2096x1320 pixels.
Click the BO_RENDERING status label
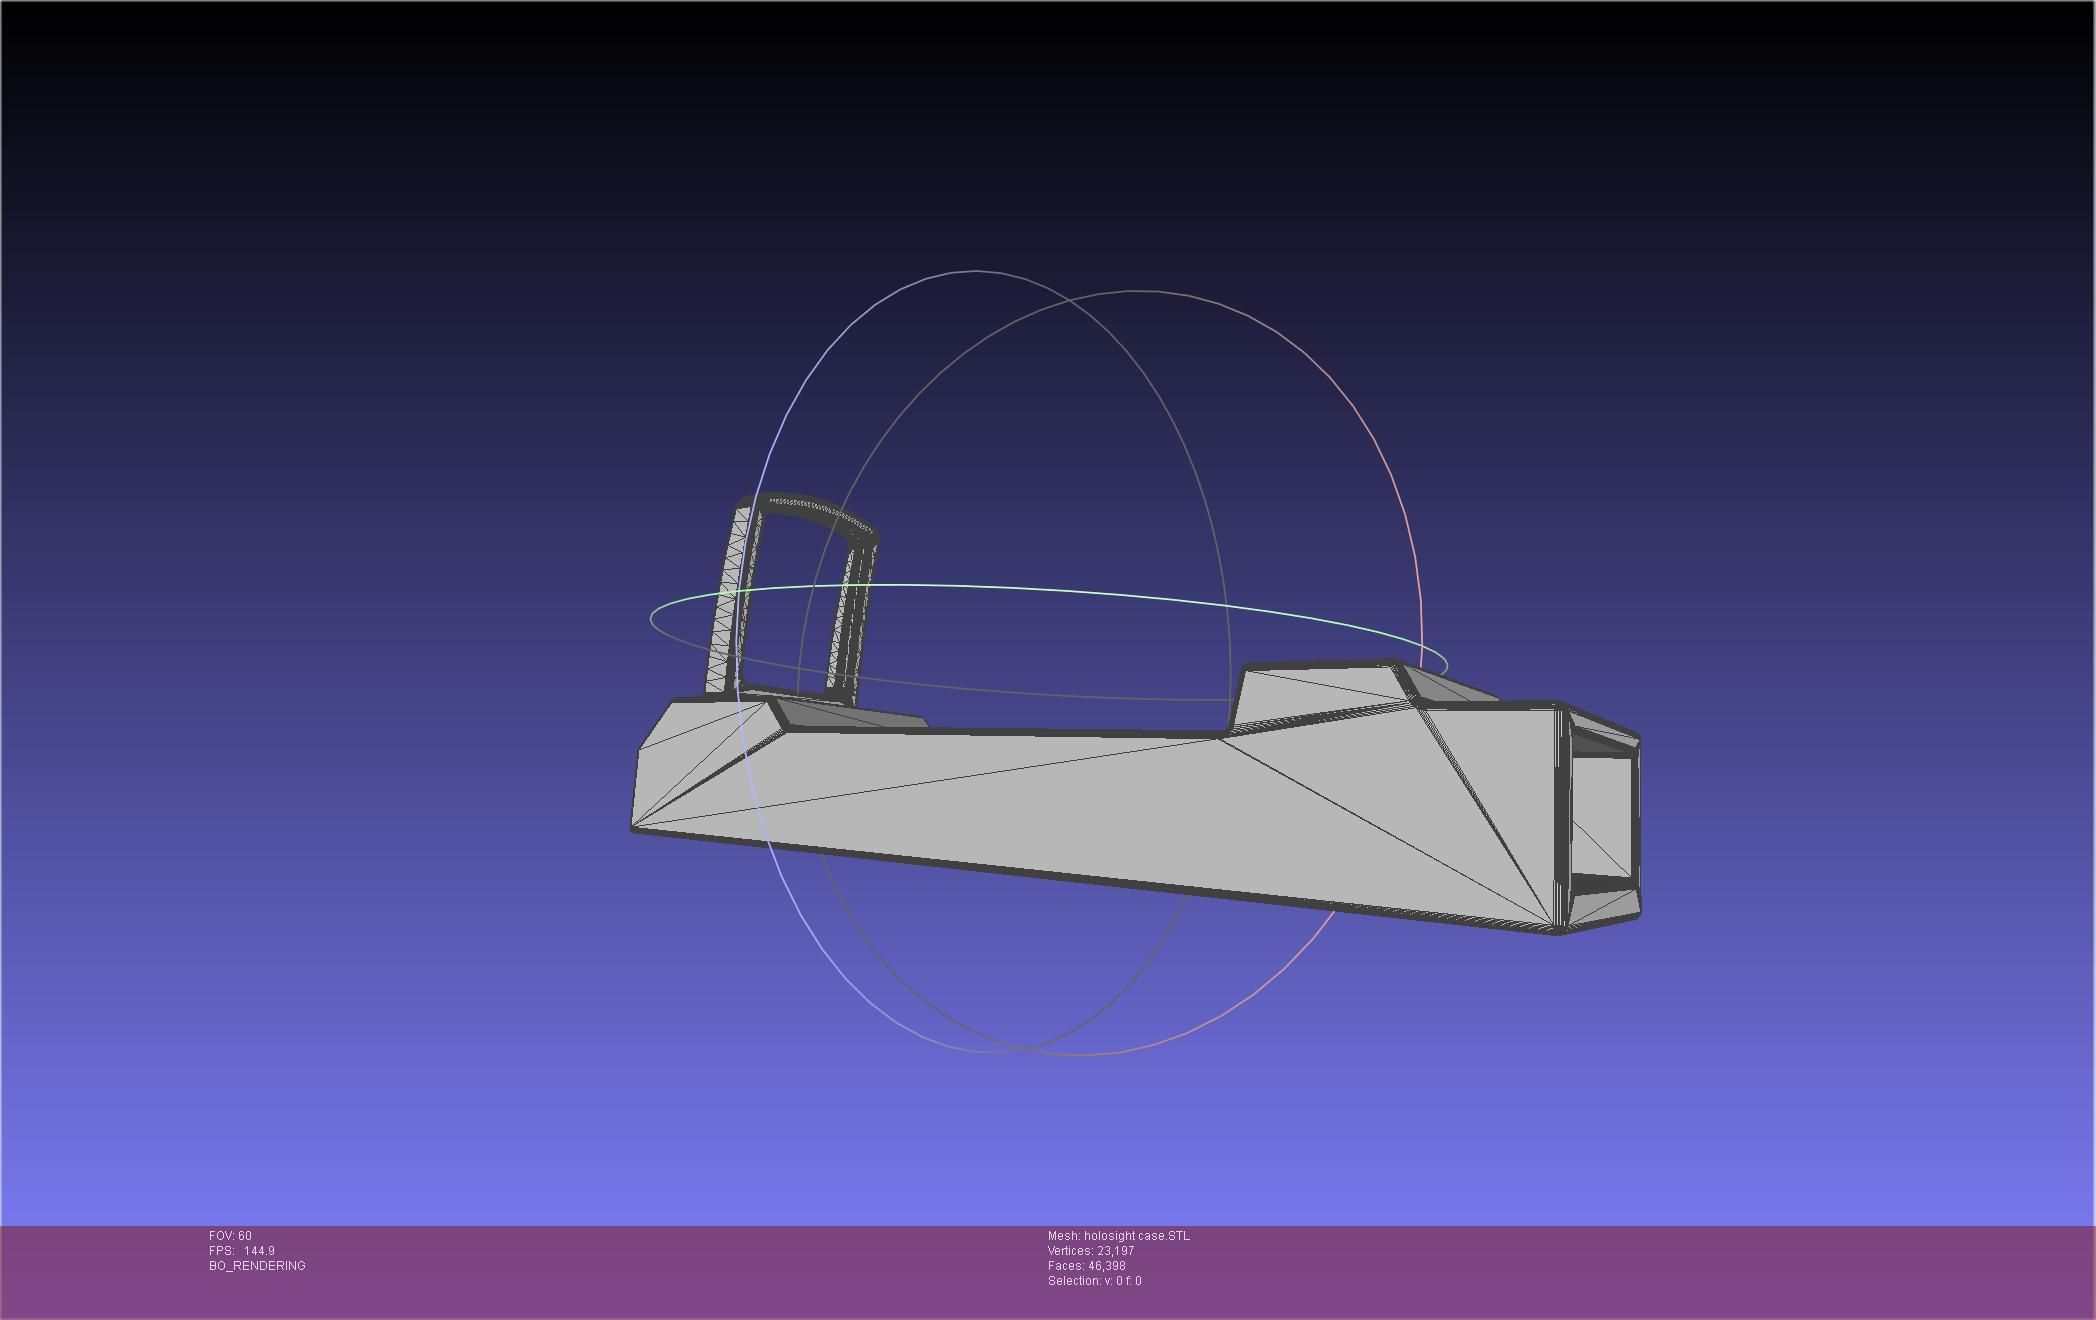click(x=257, y=1266)
